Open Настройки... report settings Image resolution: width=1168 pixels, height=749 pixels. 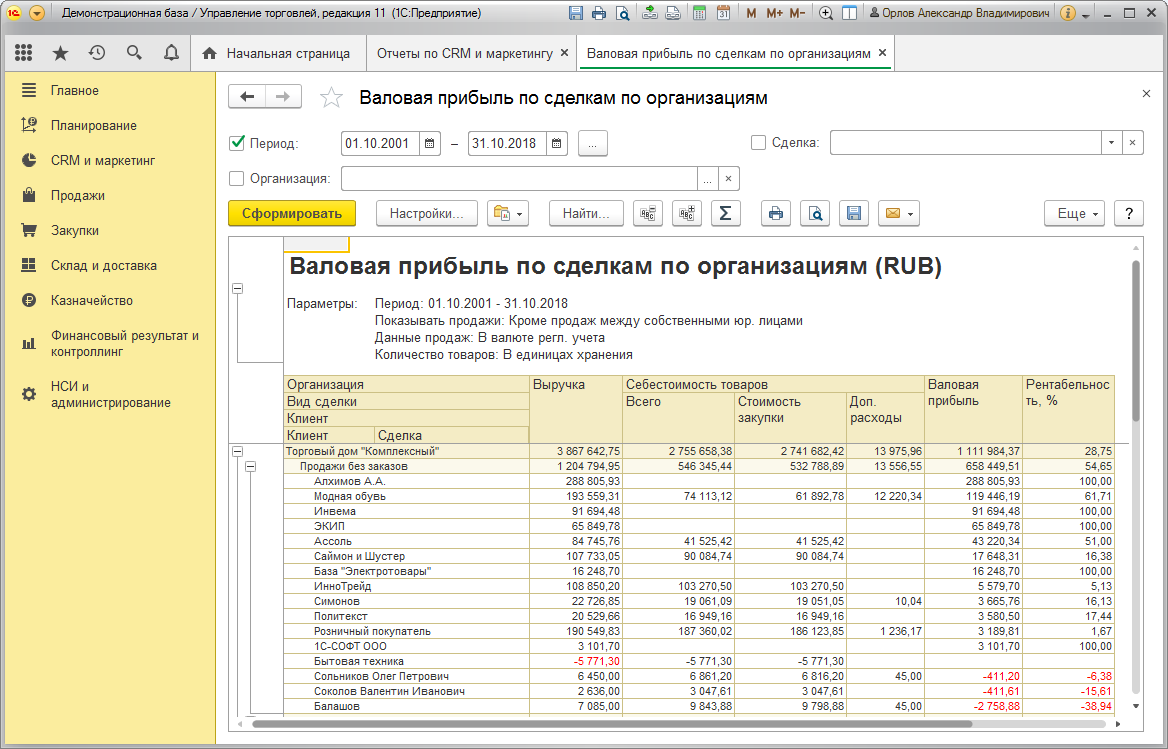[427, 214]
